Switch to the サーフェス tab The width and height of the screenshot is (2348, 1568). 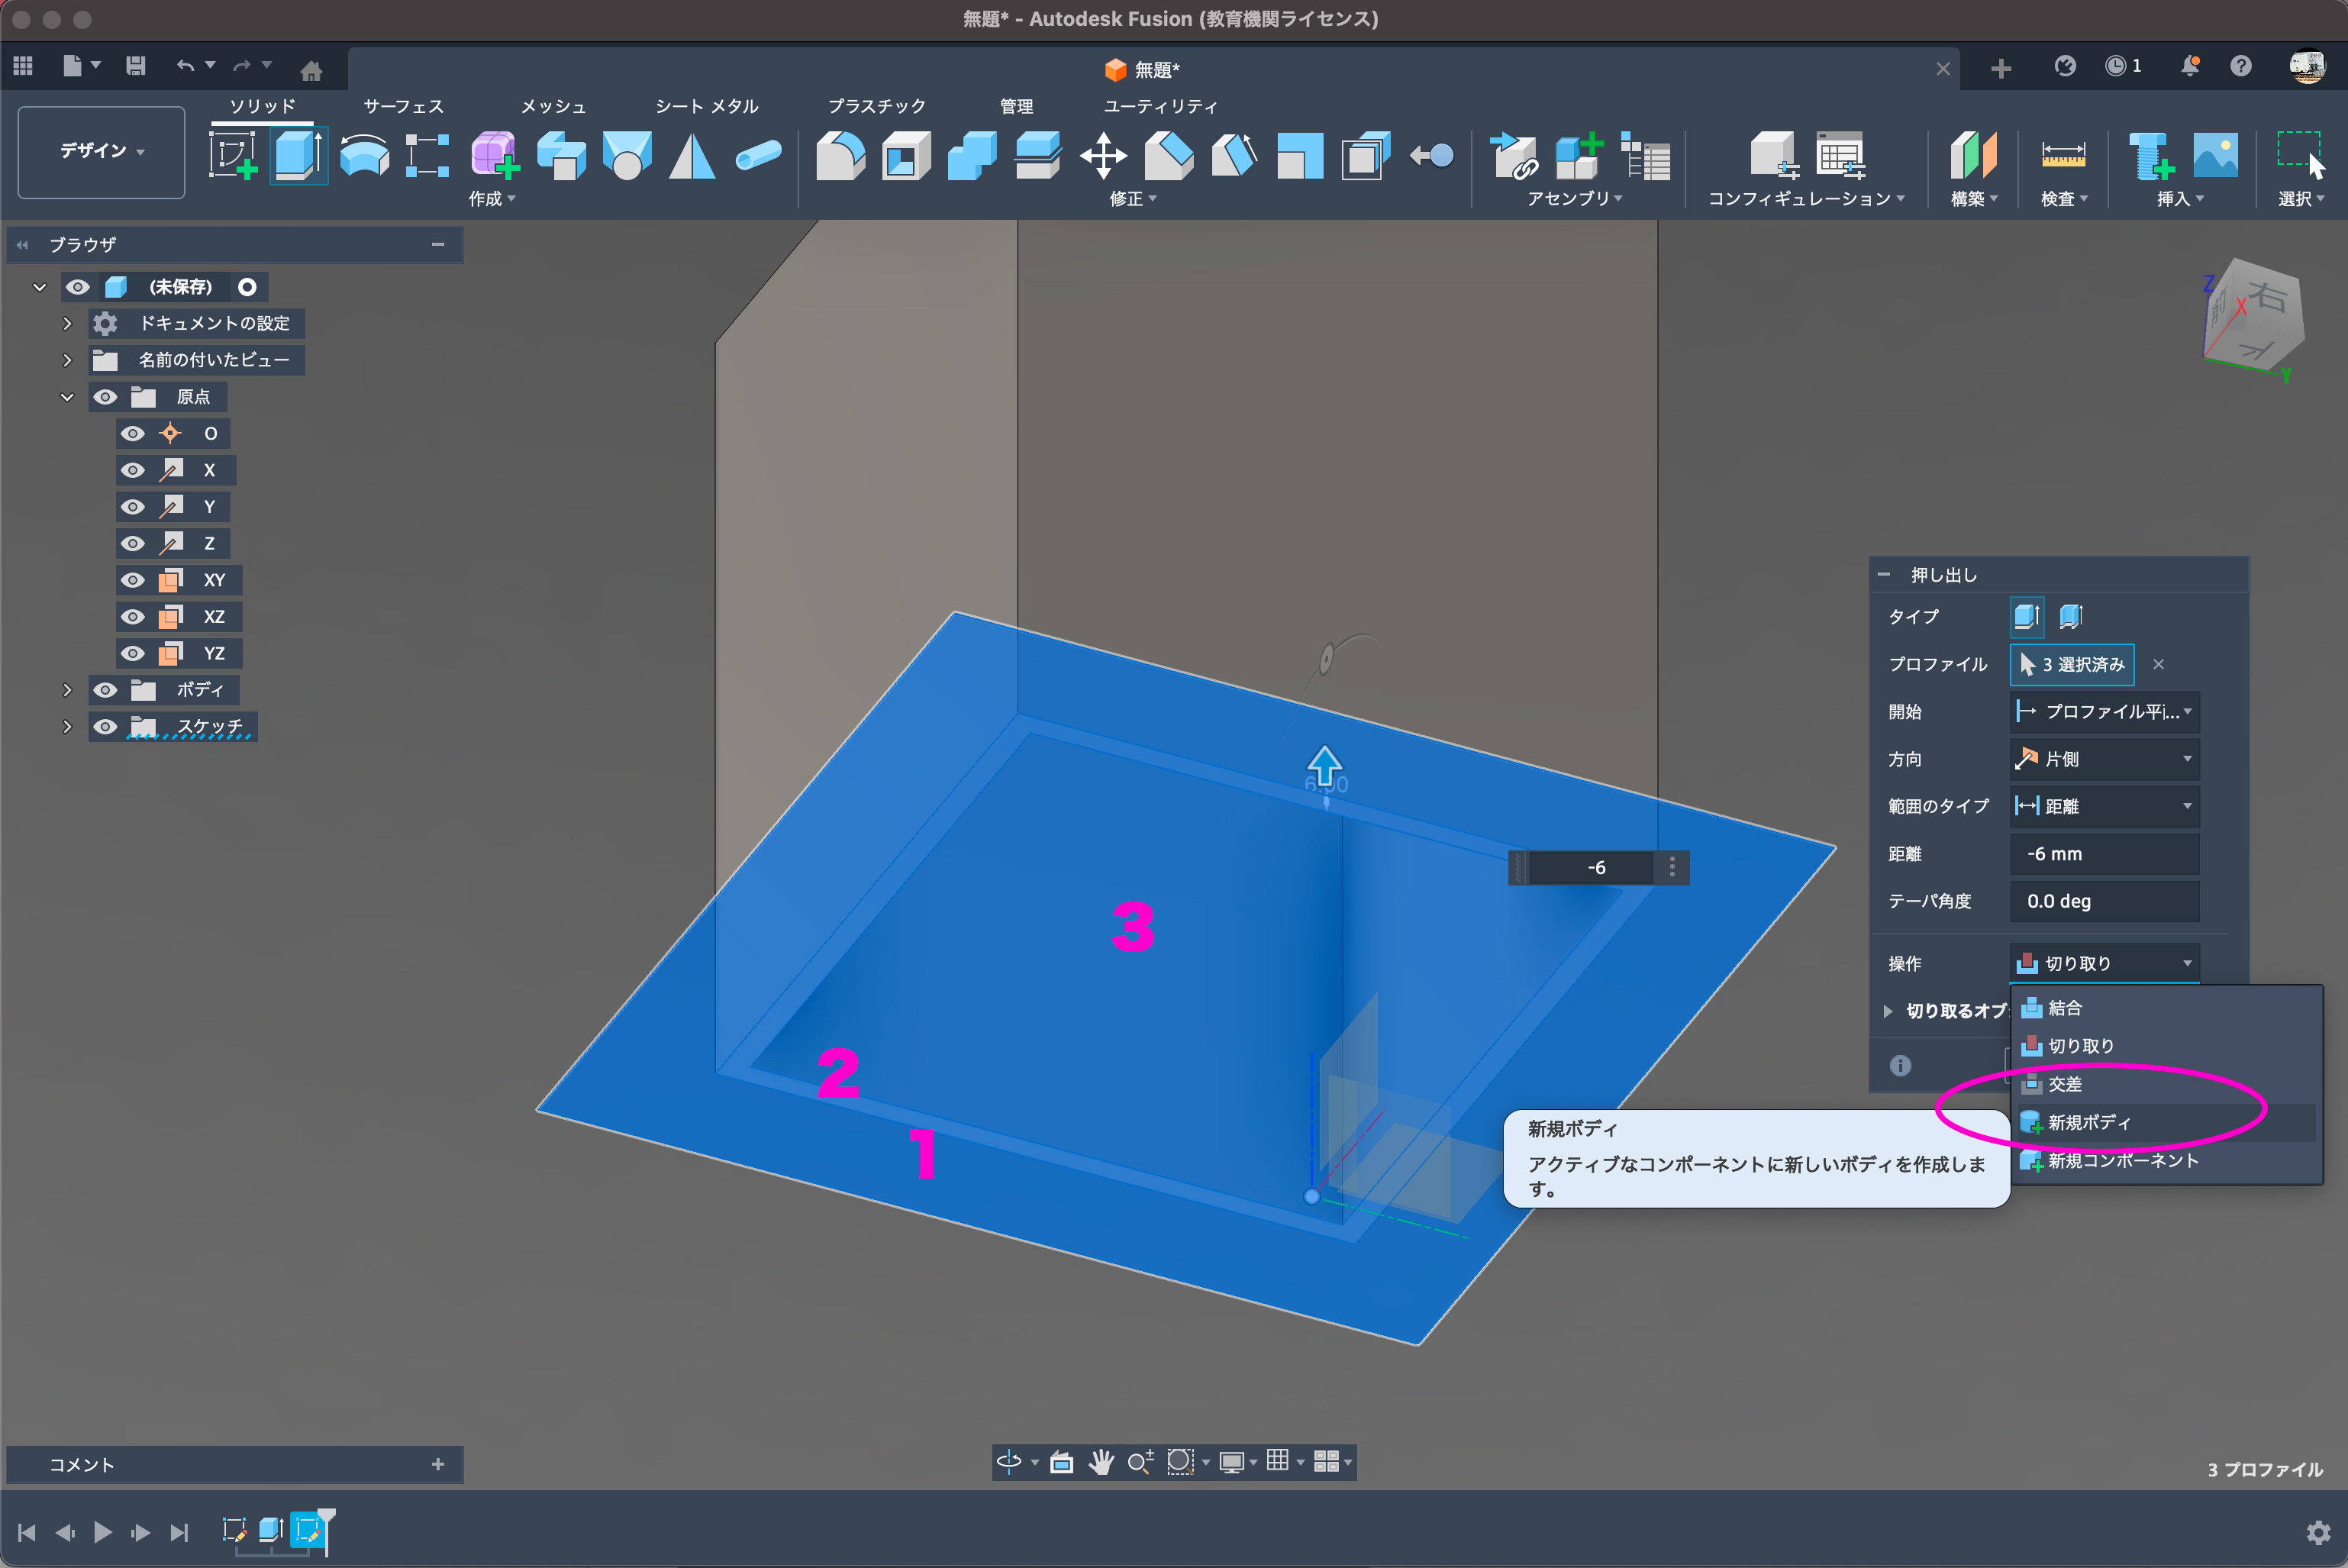(403, 106)
